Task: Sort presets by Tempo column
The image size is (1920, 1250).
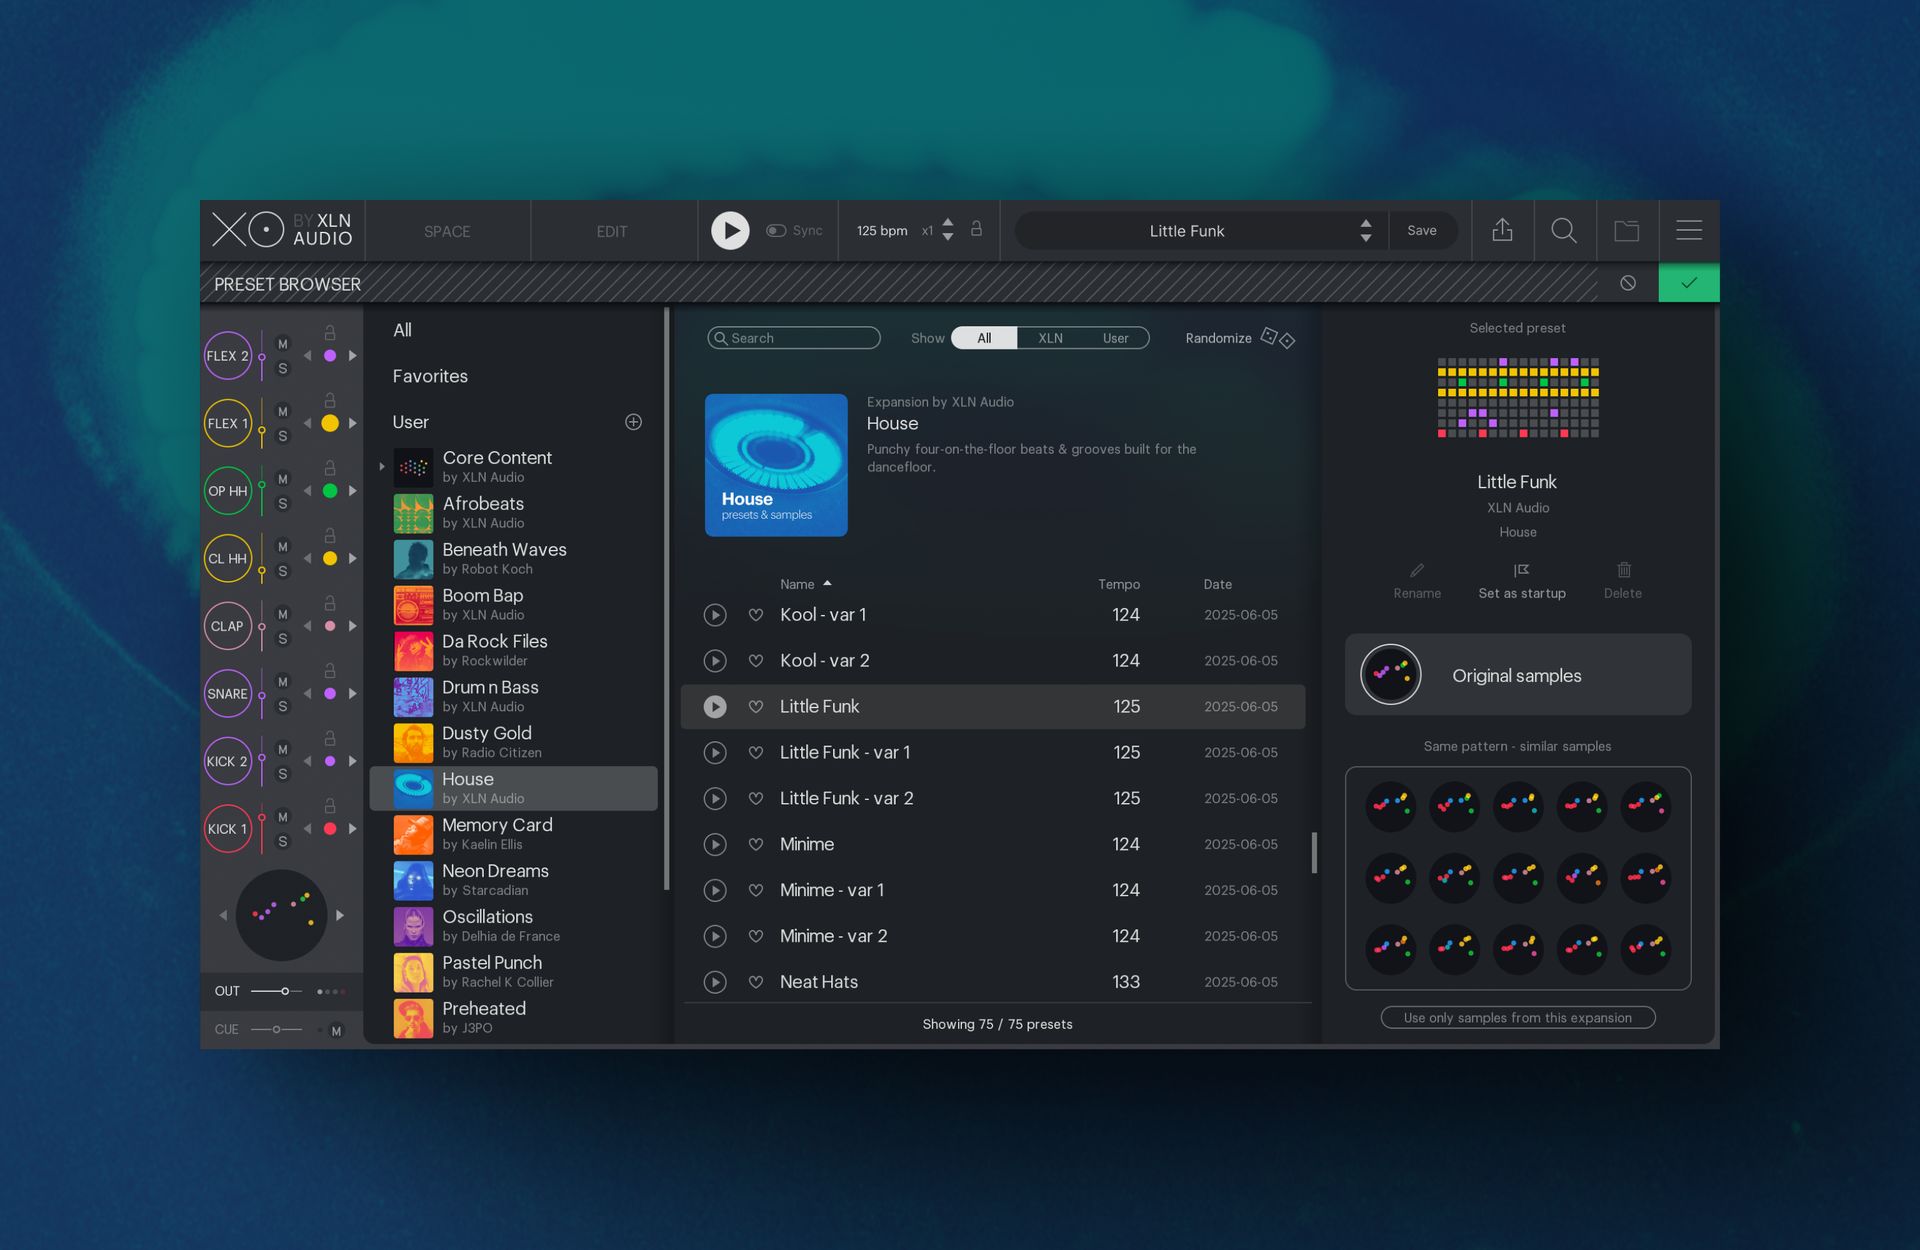Action: coord(1118,585)
